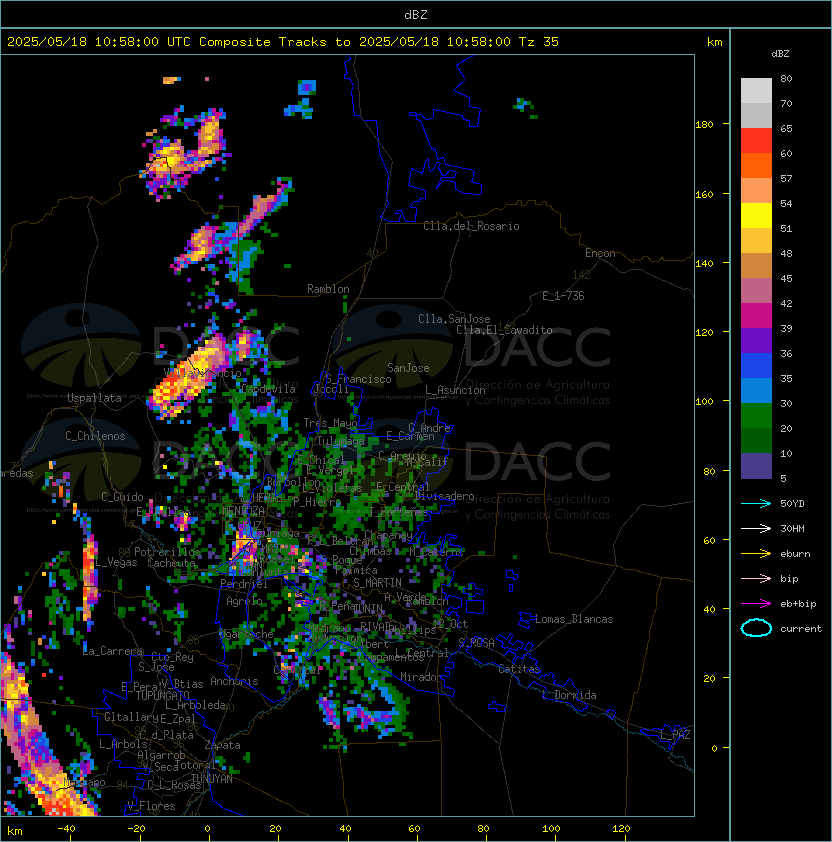The width and height of the screenshot is (832, 842).
Task: Click the Clla.del_Rosario label
Action: click(471, 226)
